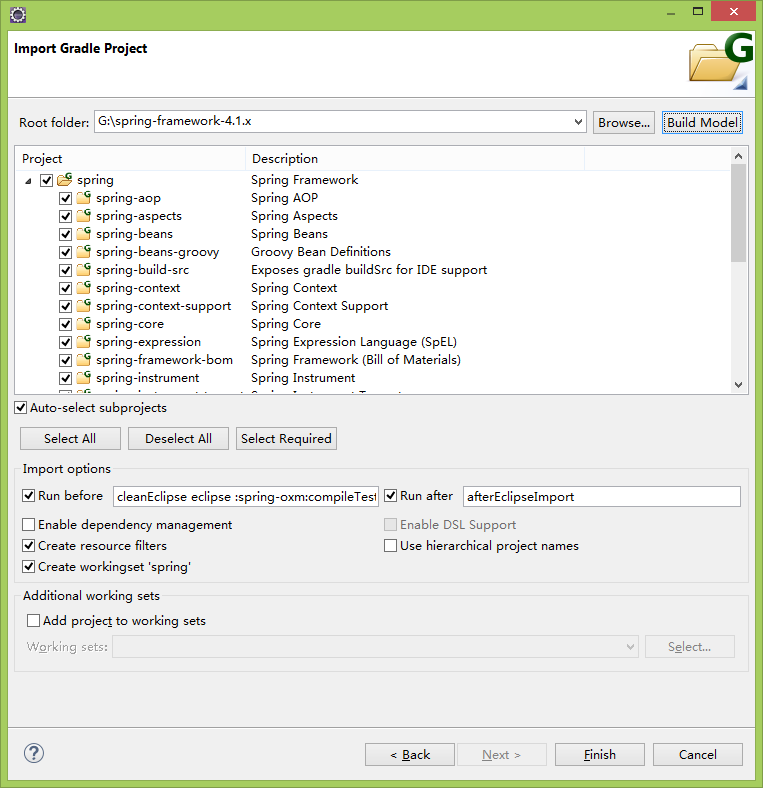The height and width of the screenshot is (788, 763).
Task: Select the spring-core project name
Action: pyautogui.click(x=130, y=324)
